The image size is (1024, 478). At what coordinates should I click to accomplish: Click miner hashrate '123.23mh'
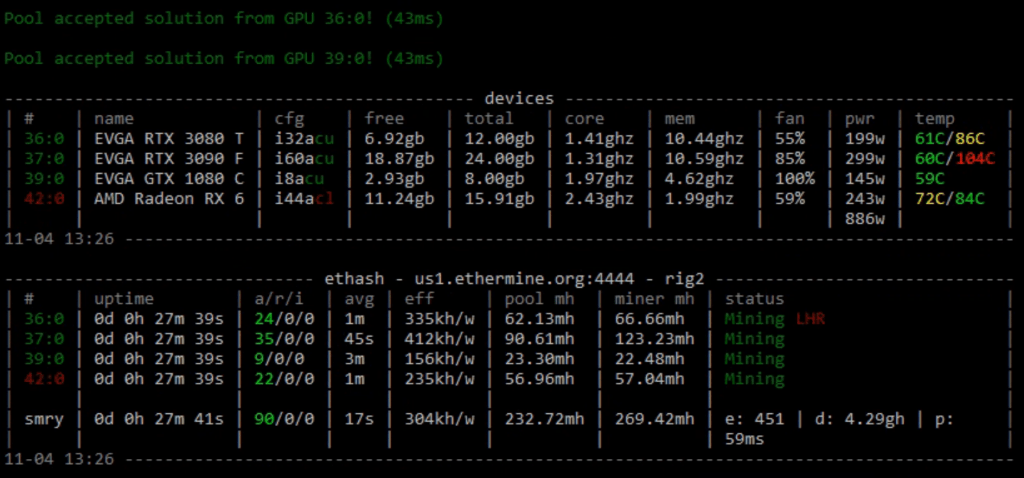[x=654, y=339]
